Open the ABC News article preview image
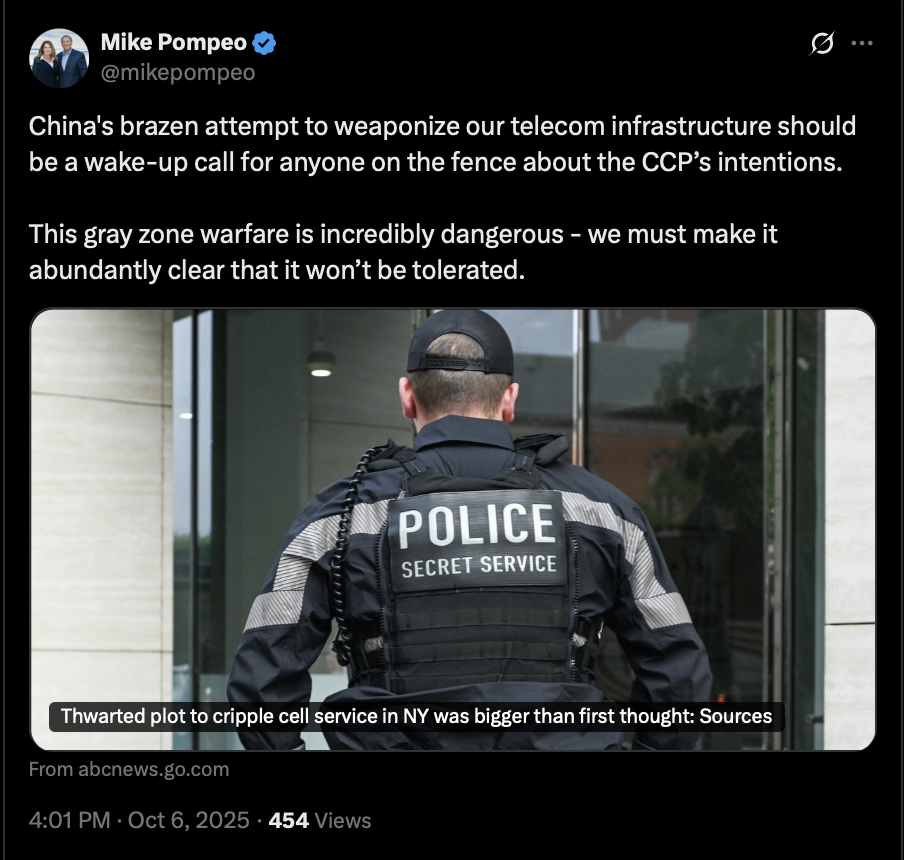This screenshot has width=904, height=860. click(453, 529)
